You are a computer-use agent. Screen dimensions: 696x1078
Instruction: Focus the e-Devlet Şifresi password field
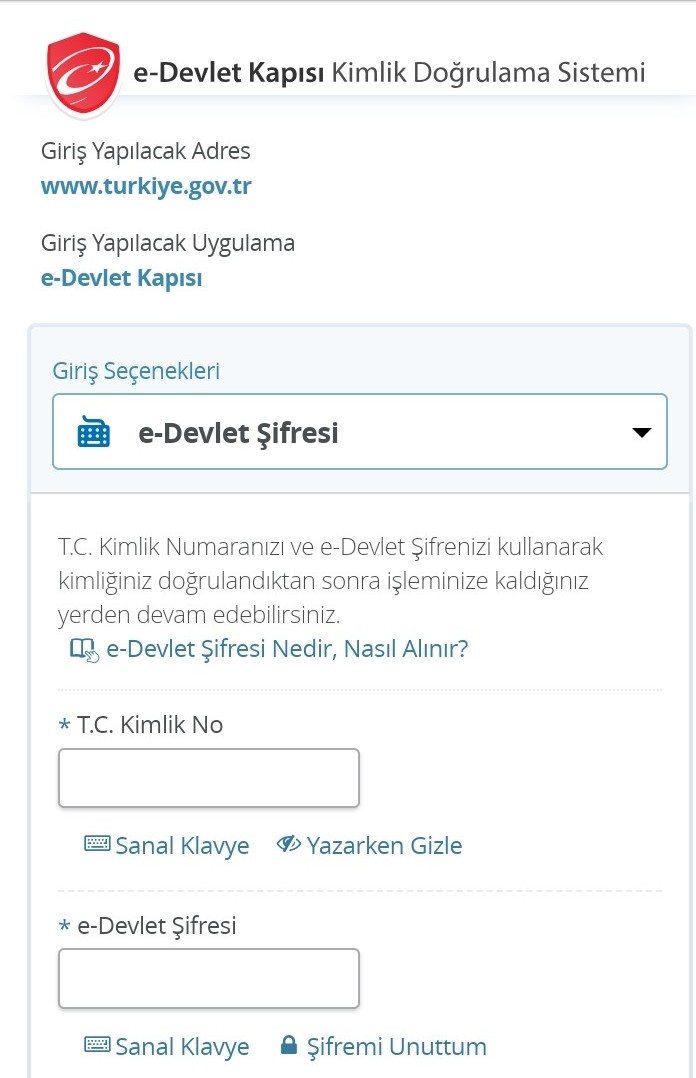coord(209,979)
